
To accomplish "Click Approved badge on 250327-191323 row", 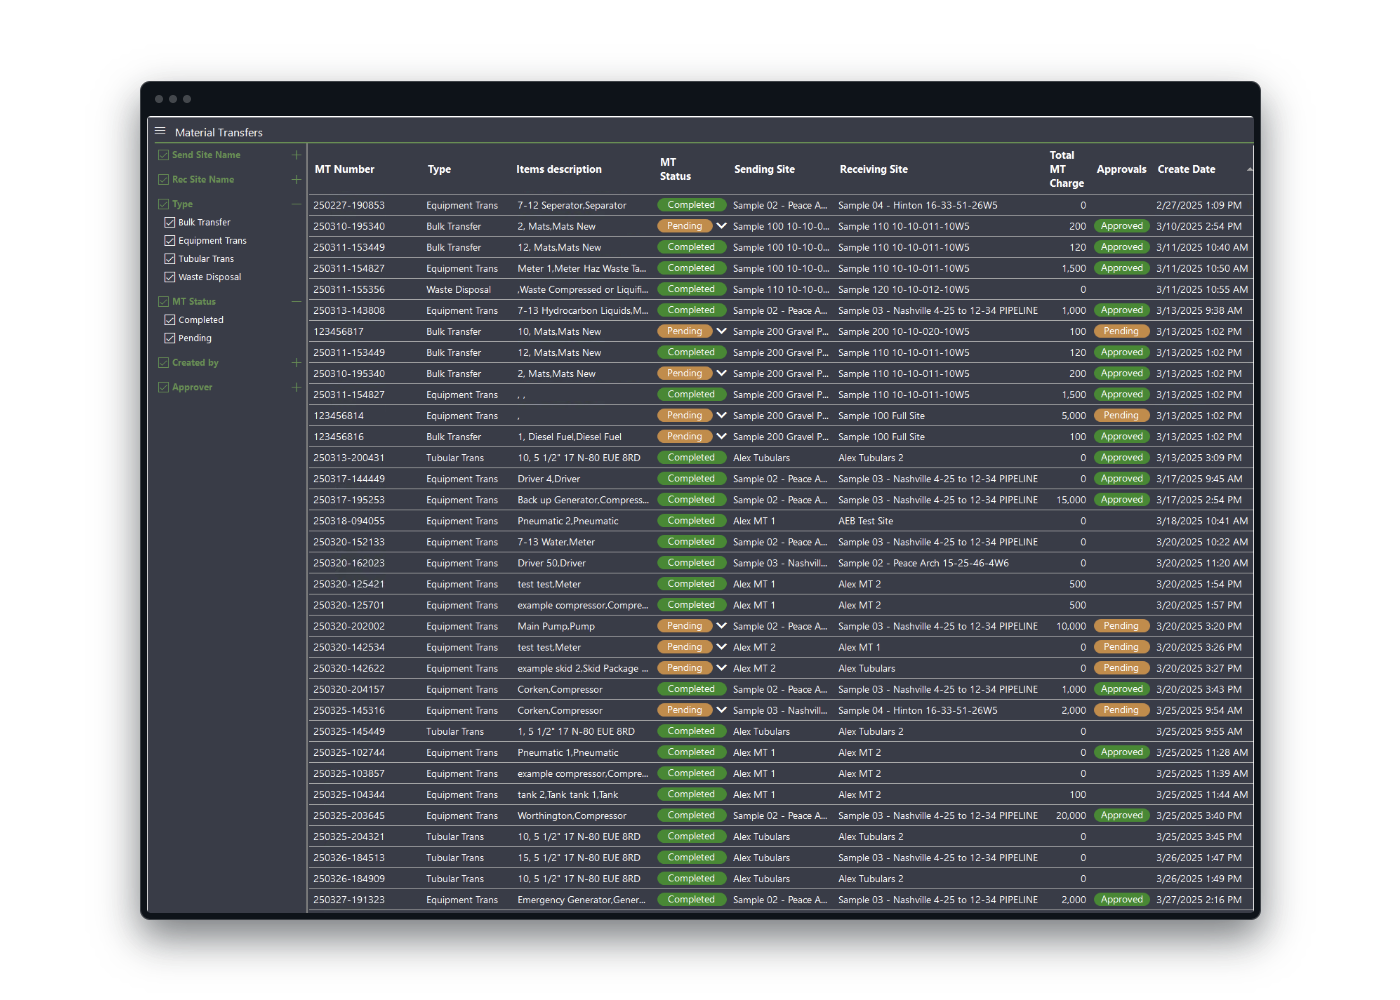I will [1122, 900].
